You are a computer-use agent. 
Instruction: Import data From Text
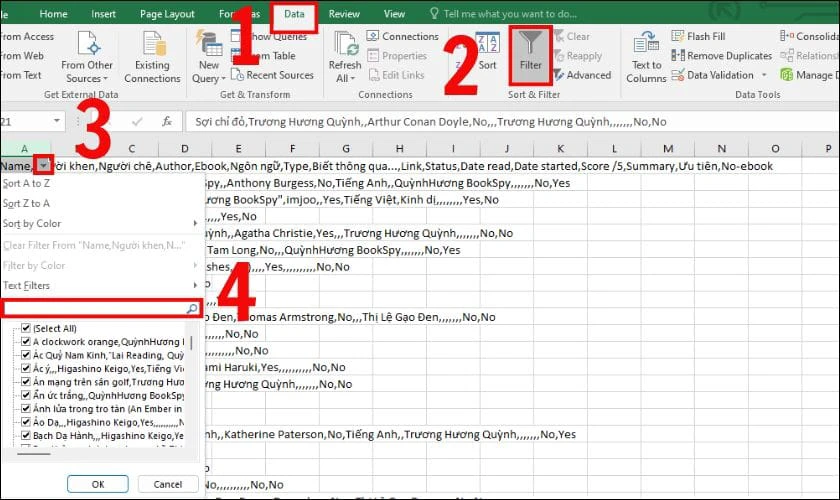[21, 75]
